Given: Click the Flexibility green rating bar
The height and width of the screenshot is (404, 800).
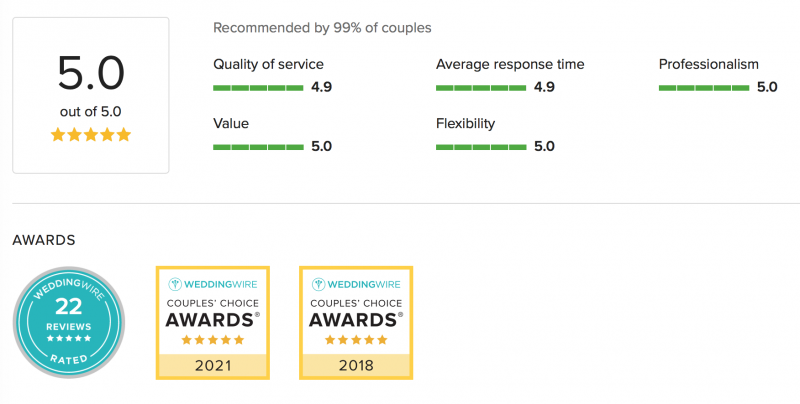Looking at the screenshot, I should pyautogui.click(x=481, y=147).
